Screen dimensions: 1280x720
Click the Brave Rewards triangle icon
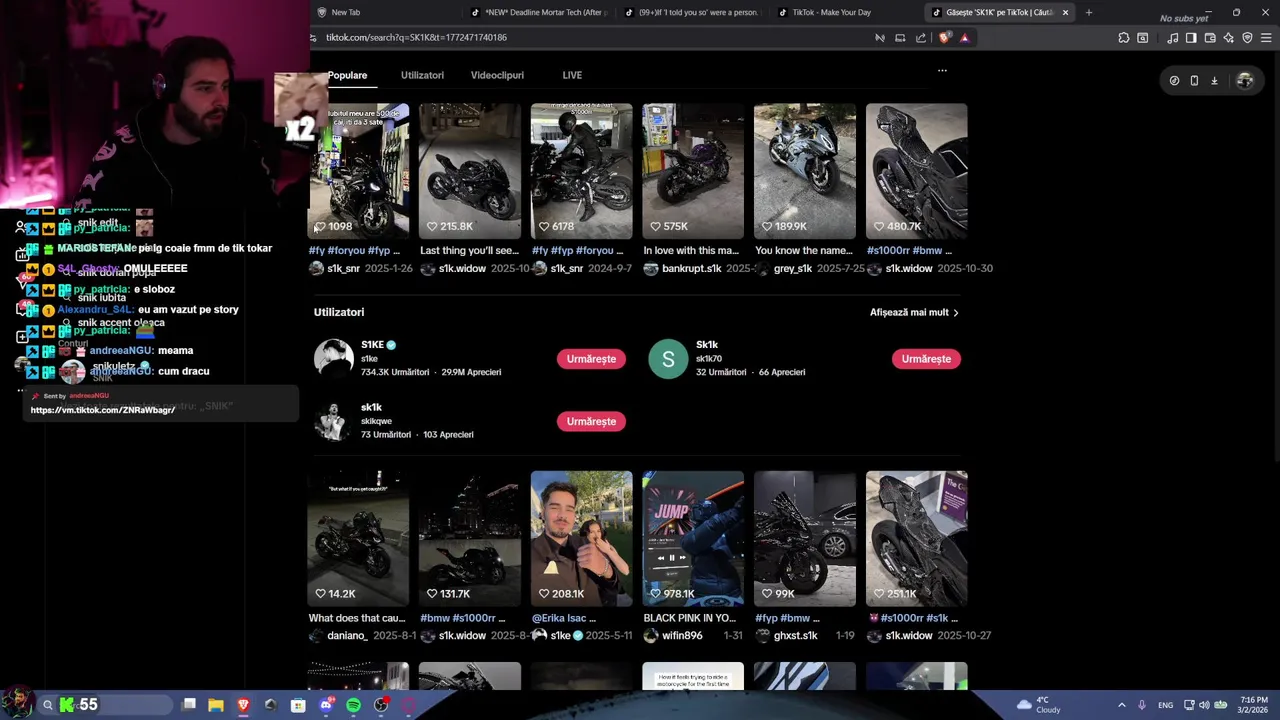pyautogui.click(x=964, y=38)
